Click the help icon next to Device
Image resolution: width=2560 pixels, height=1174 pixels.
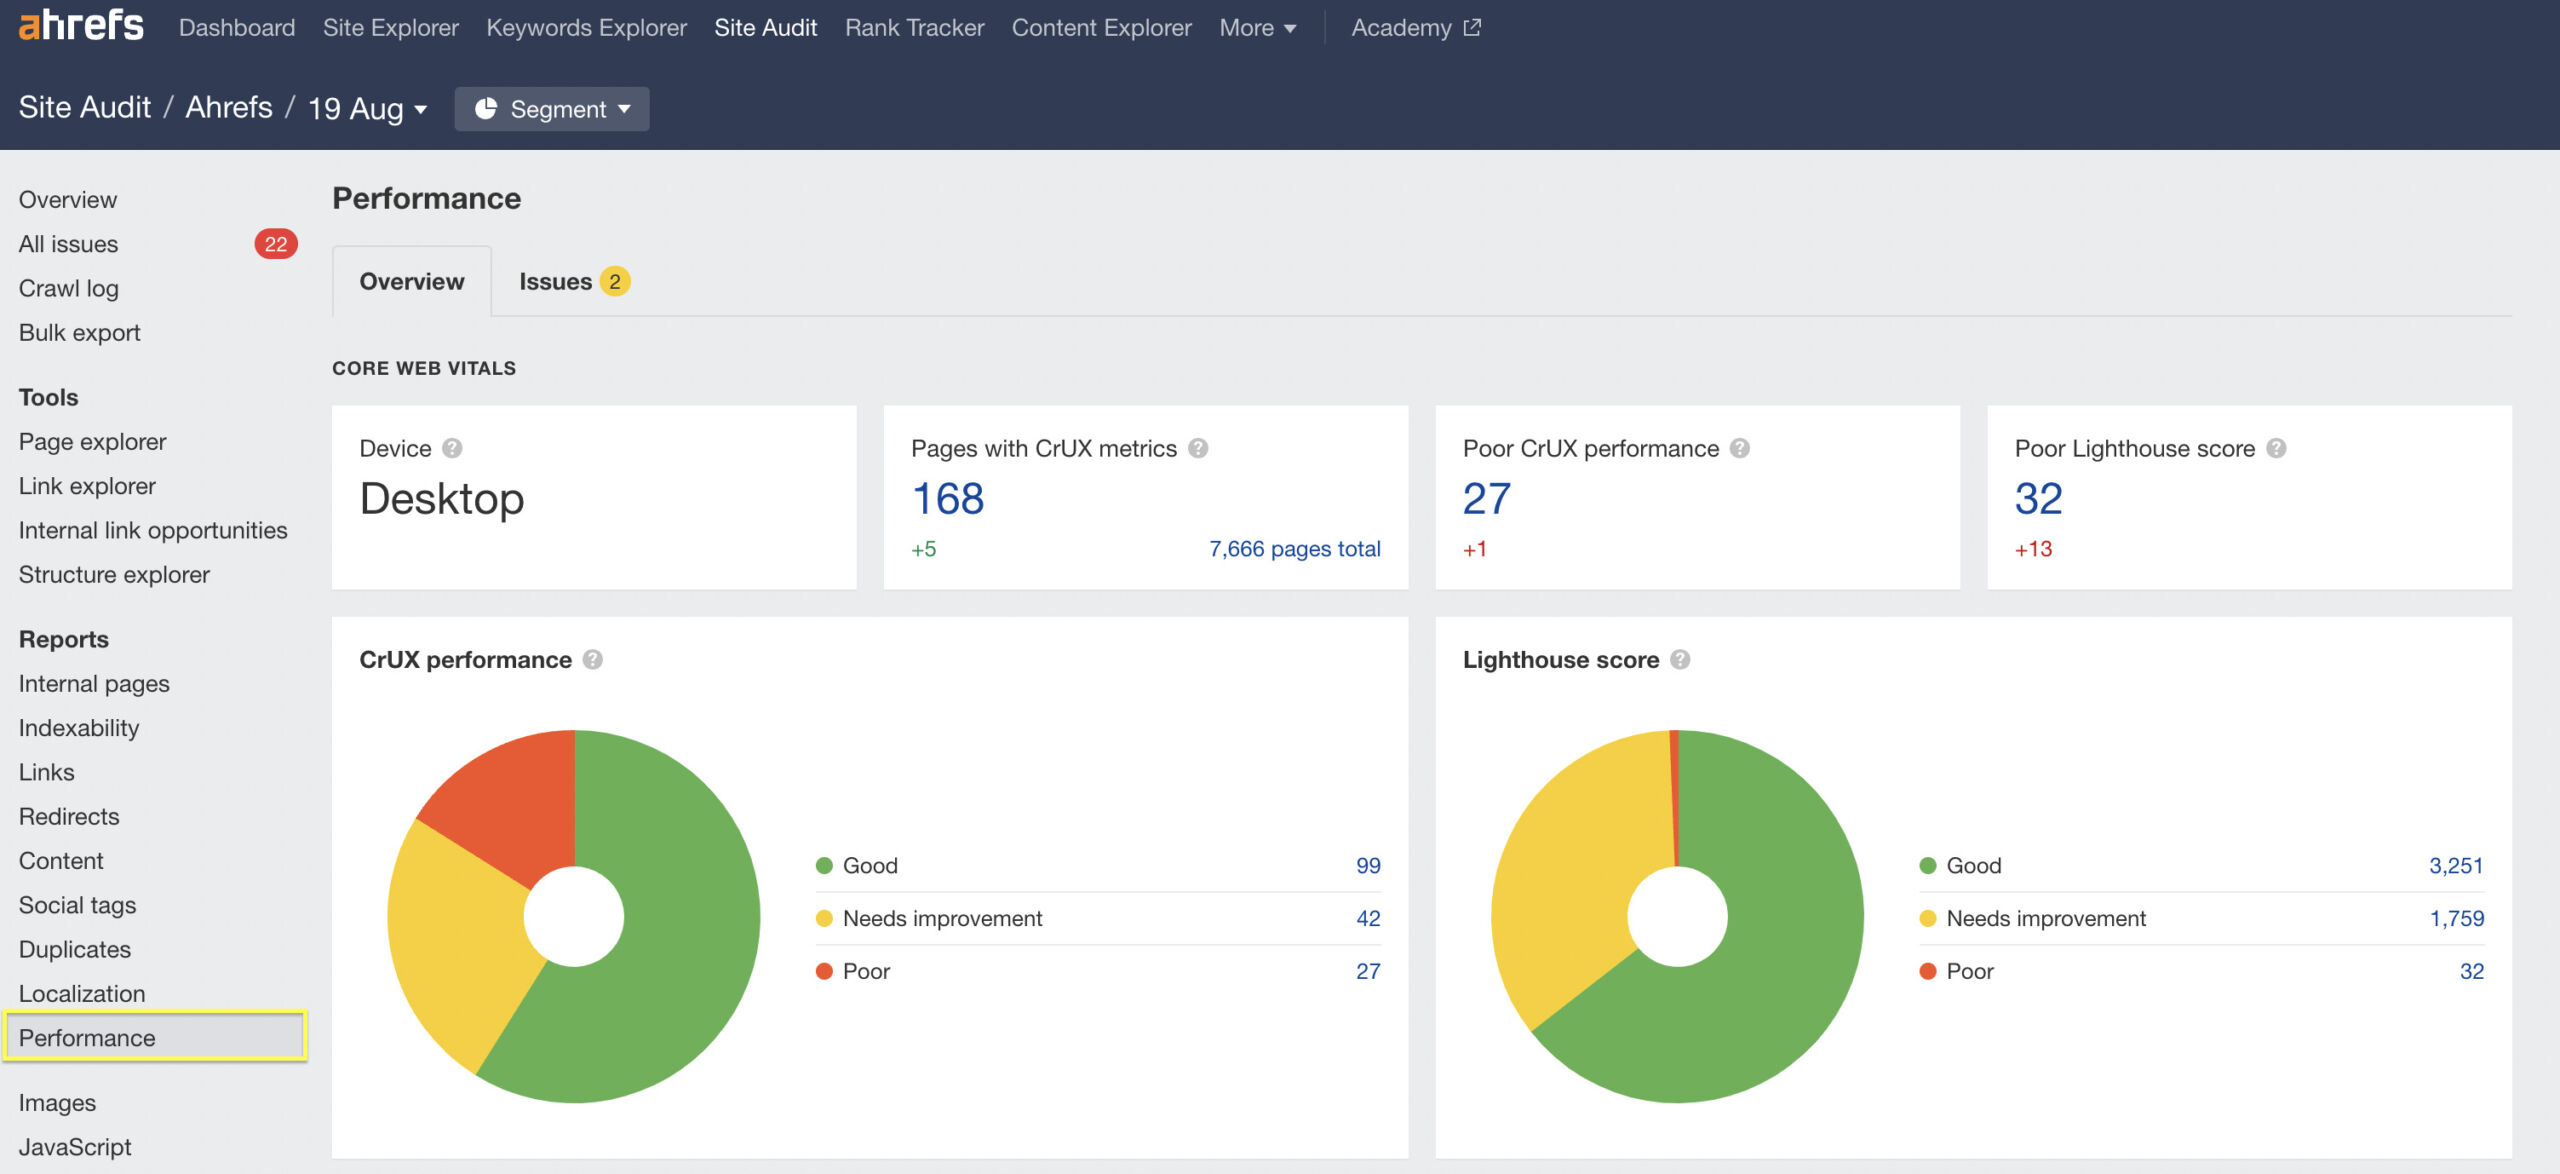452,448
